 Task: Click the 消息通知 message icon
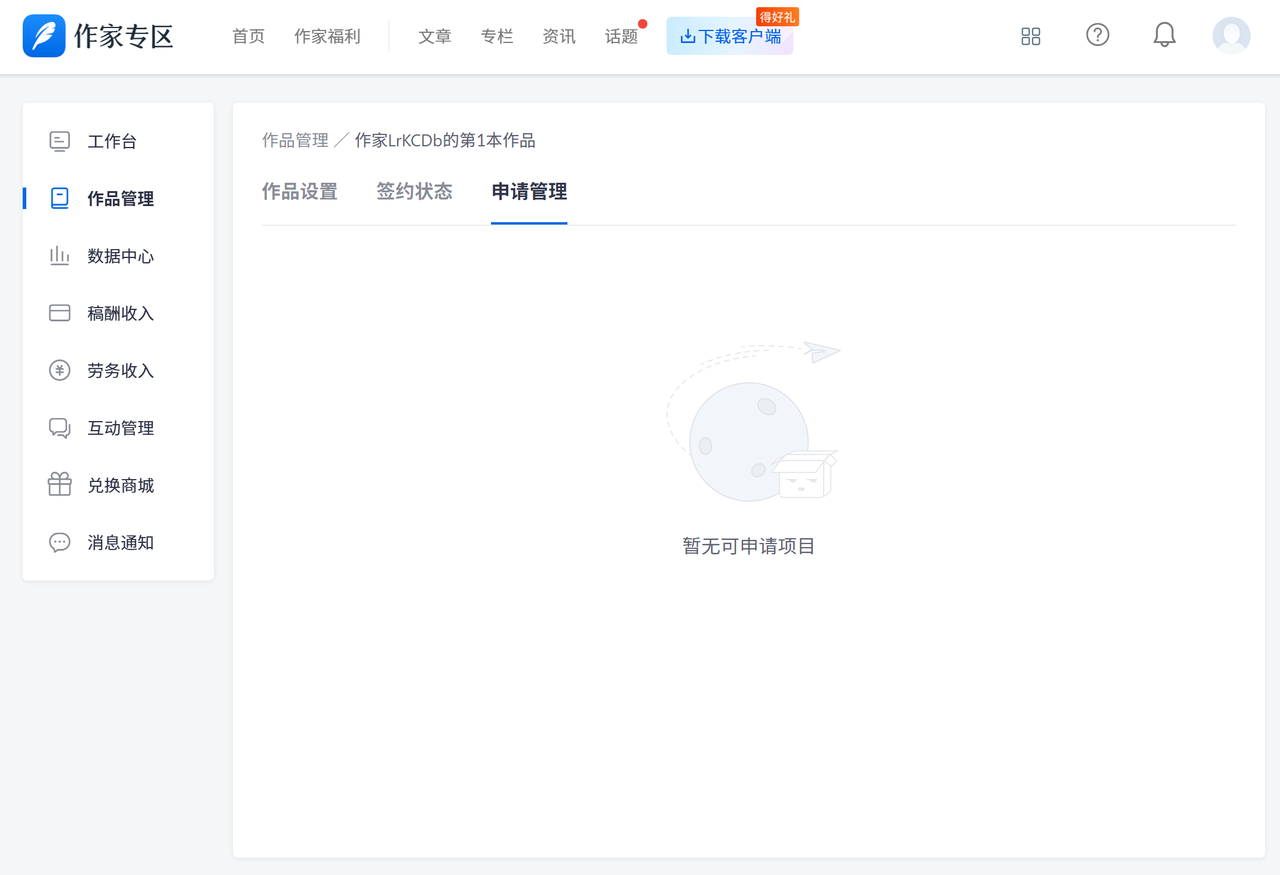point(60,543)
